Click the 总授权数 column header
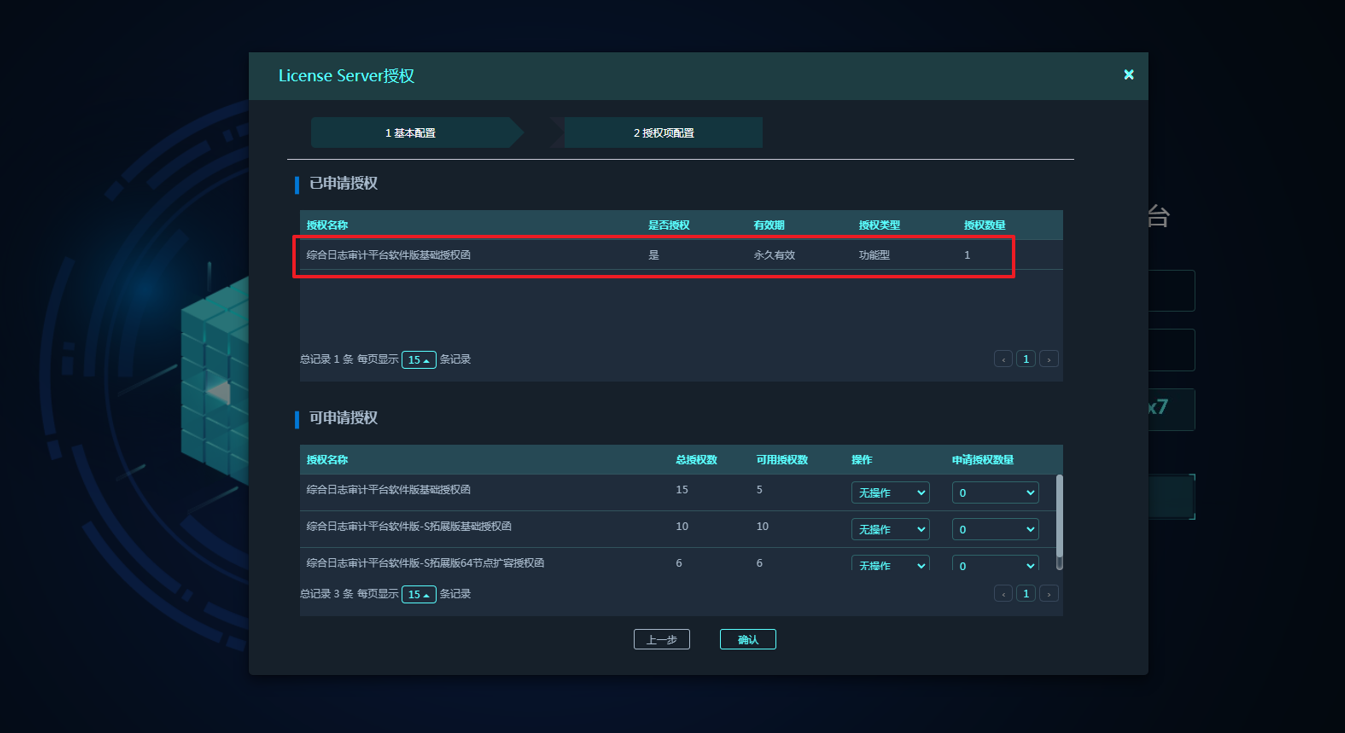The image size is (1345, 733). 697,460
